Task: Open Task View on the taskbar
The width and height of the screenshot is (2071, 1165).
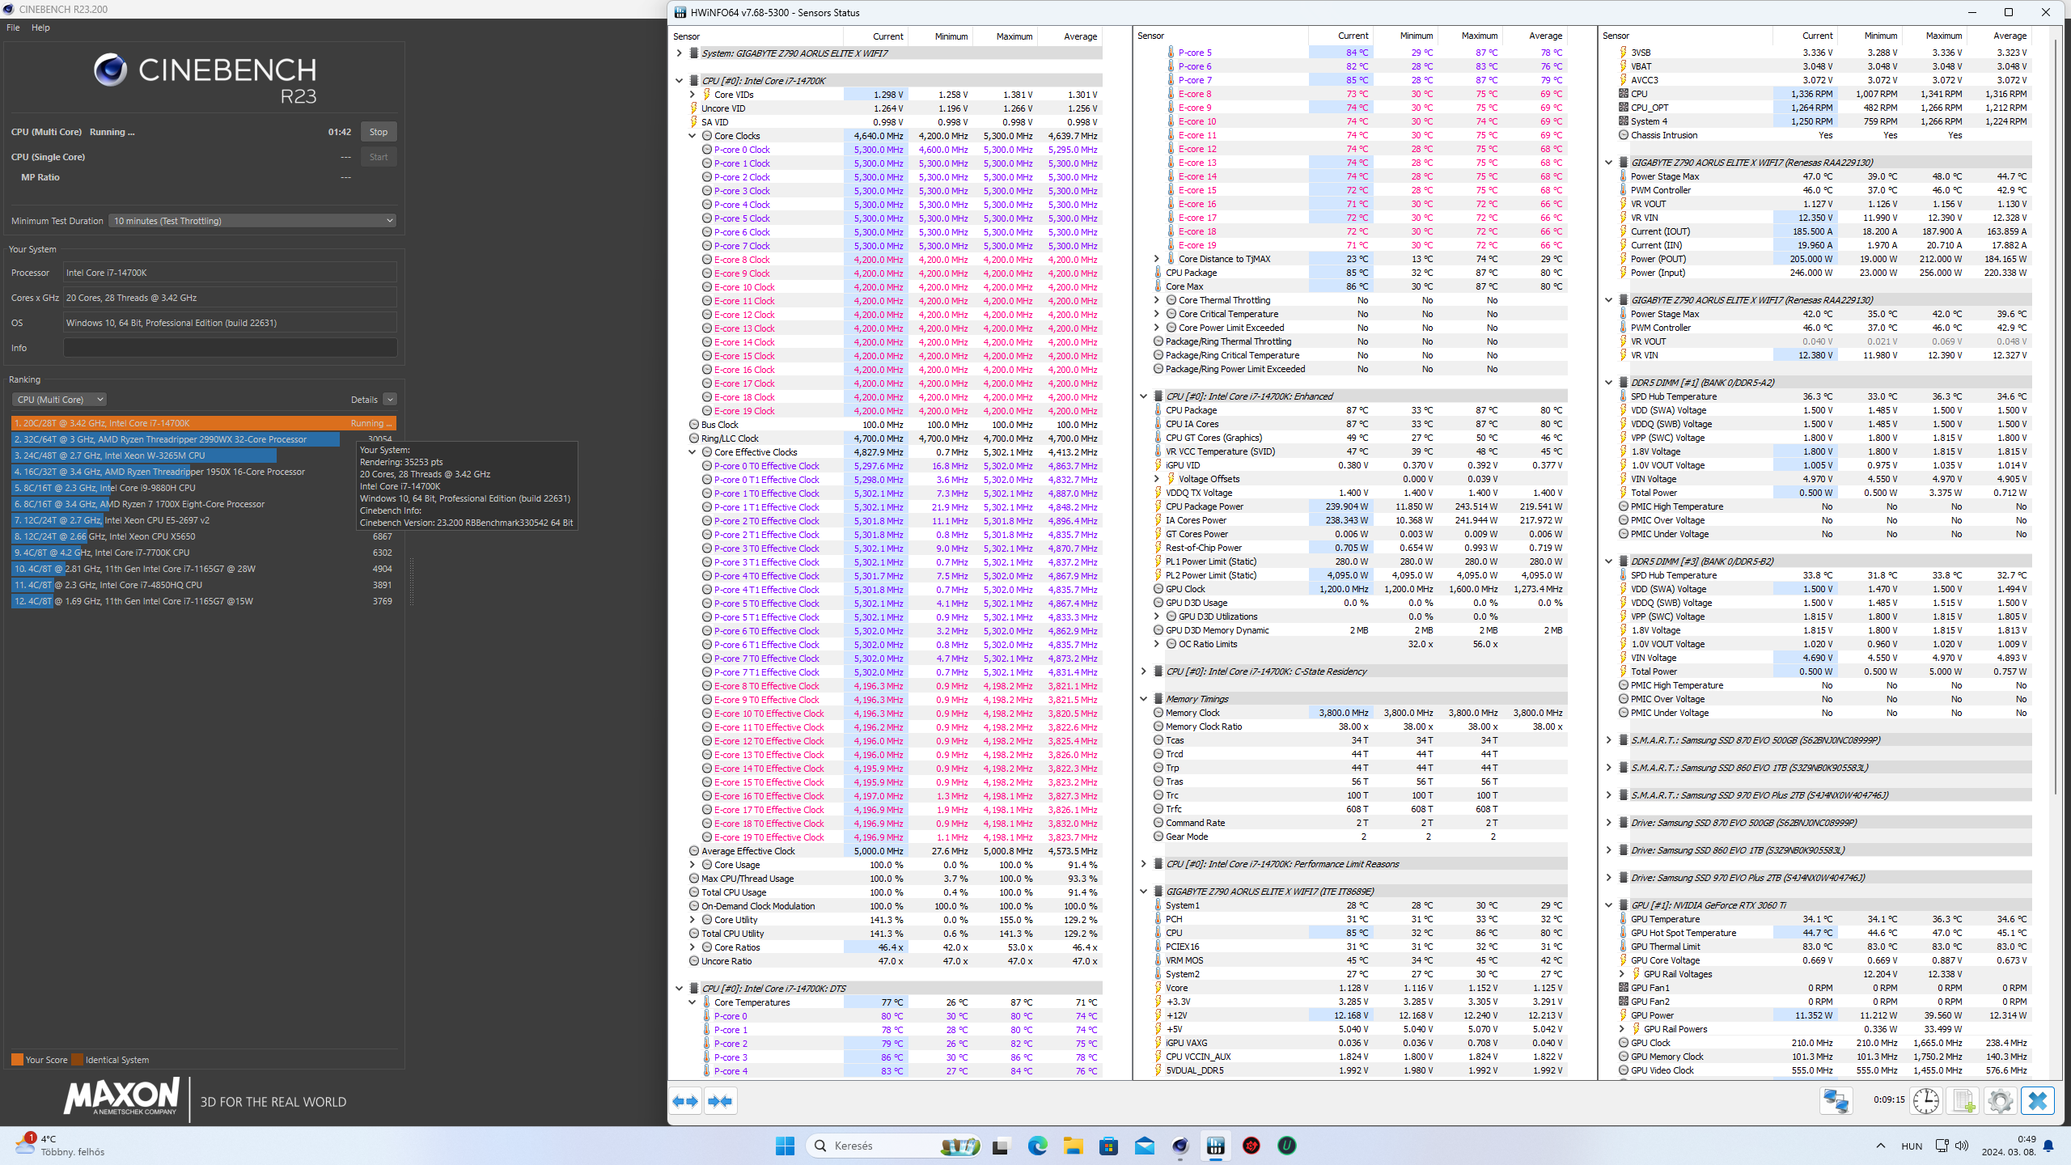Action: tap(1001, 1146)
